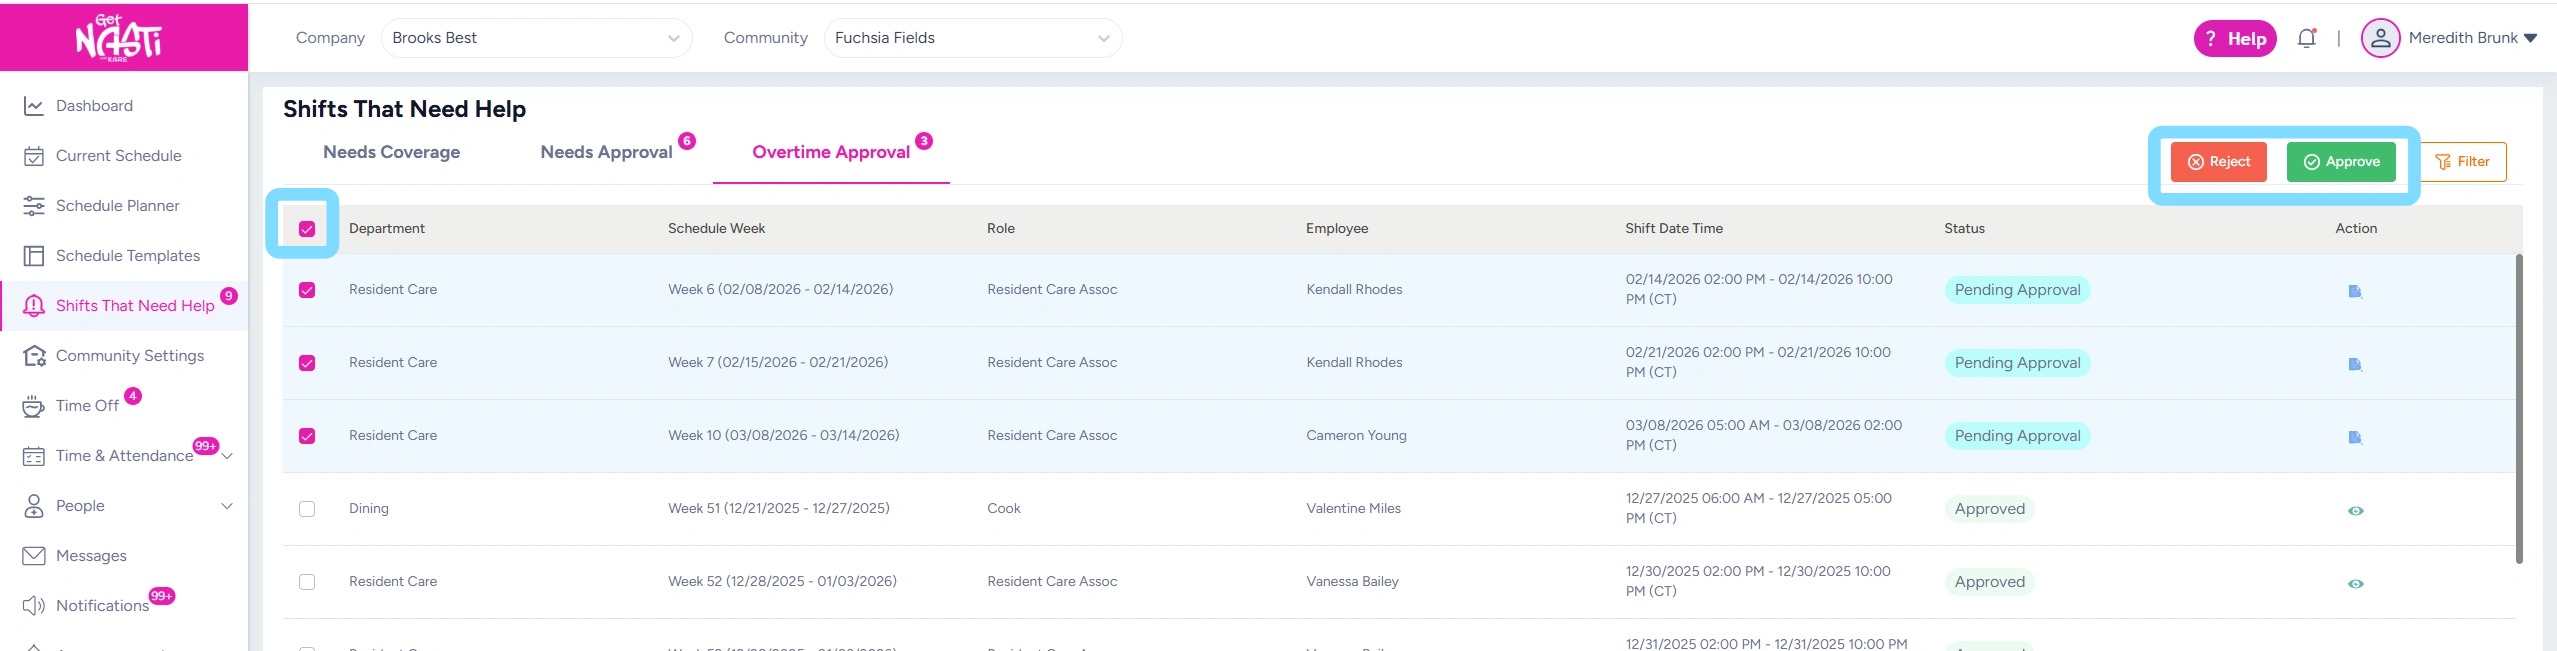Open the Filter button
The image size is (2557, 651).
2462,162
